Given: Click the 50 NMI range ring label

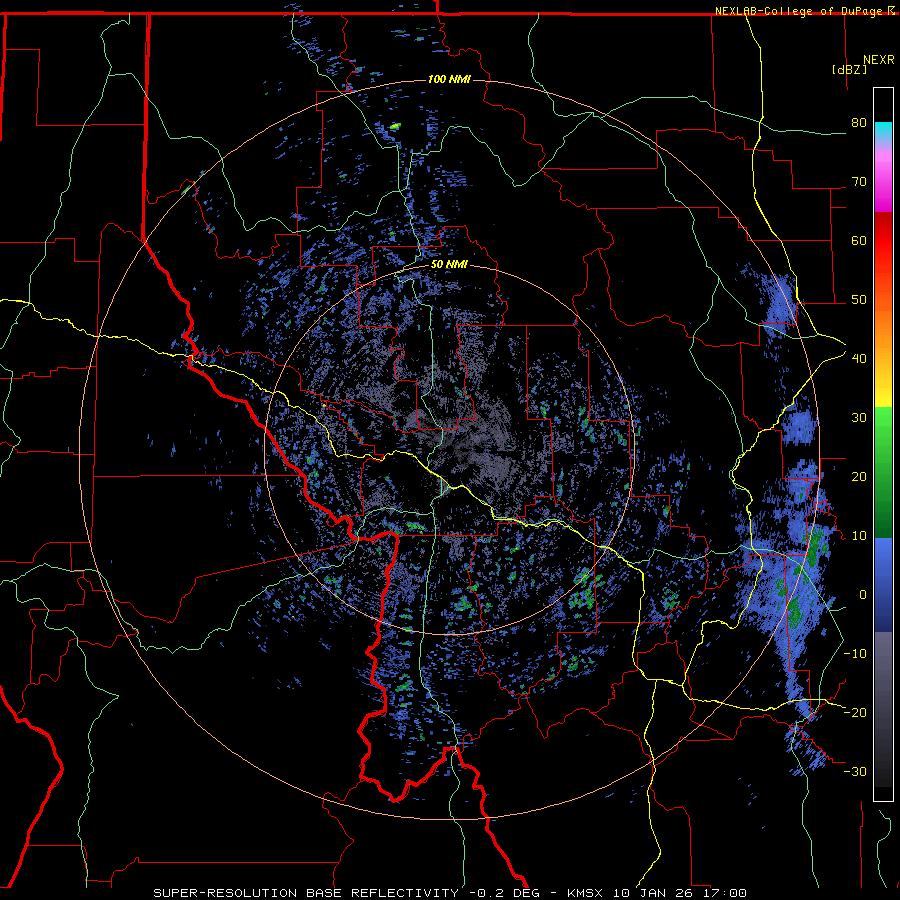Looking at the screenshot, I should point(449,265).
